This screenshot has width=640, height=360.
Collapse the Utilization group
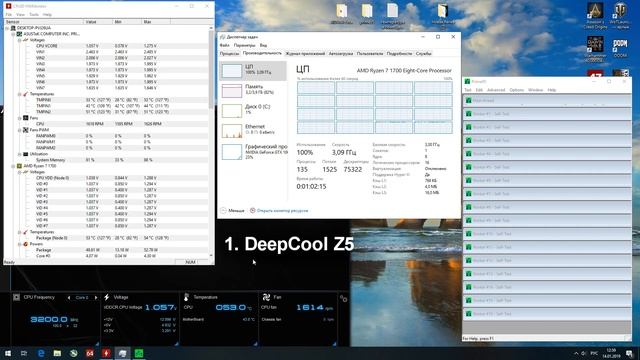click(19, 154)
